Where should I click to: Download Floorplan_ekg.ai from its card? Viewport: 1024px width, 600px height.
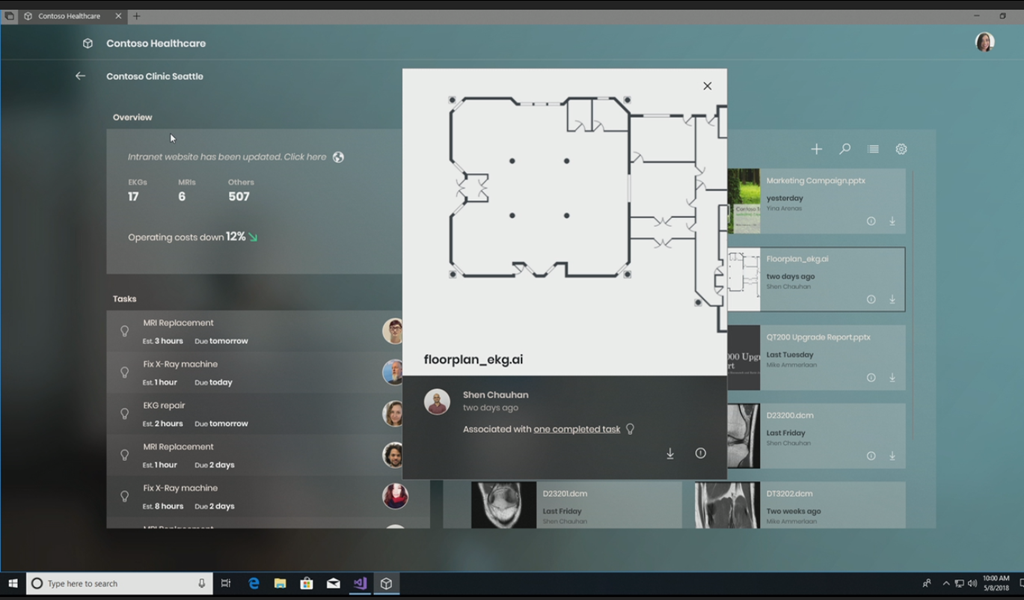pos(892,300)
